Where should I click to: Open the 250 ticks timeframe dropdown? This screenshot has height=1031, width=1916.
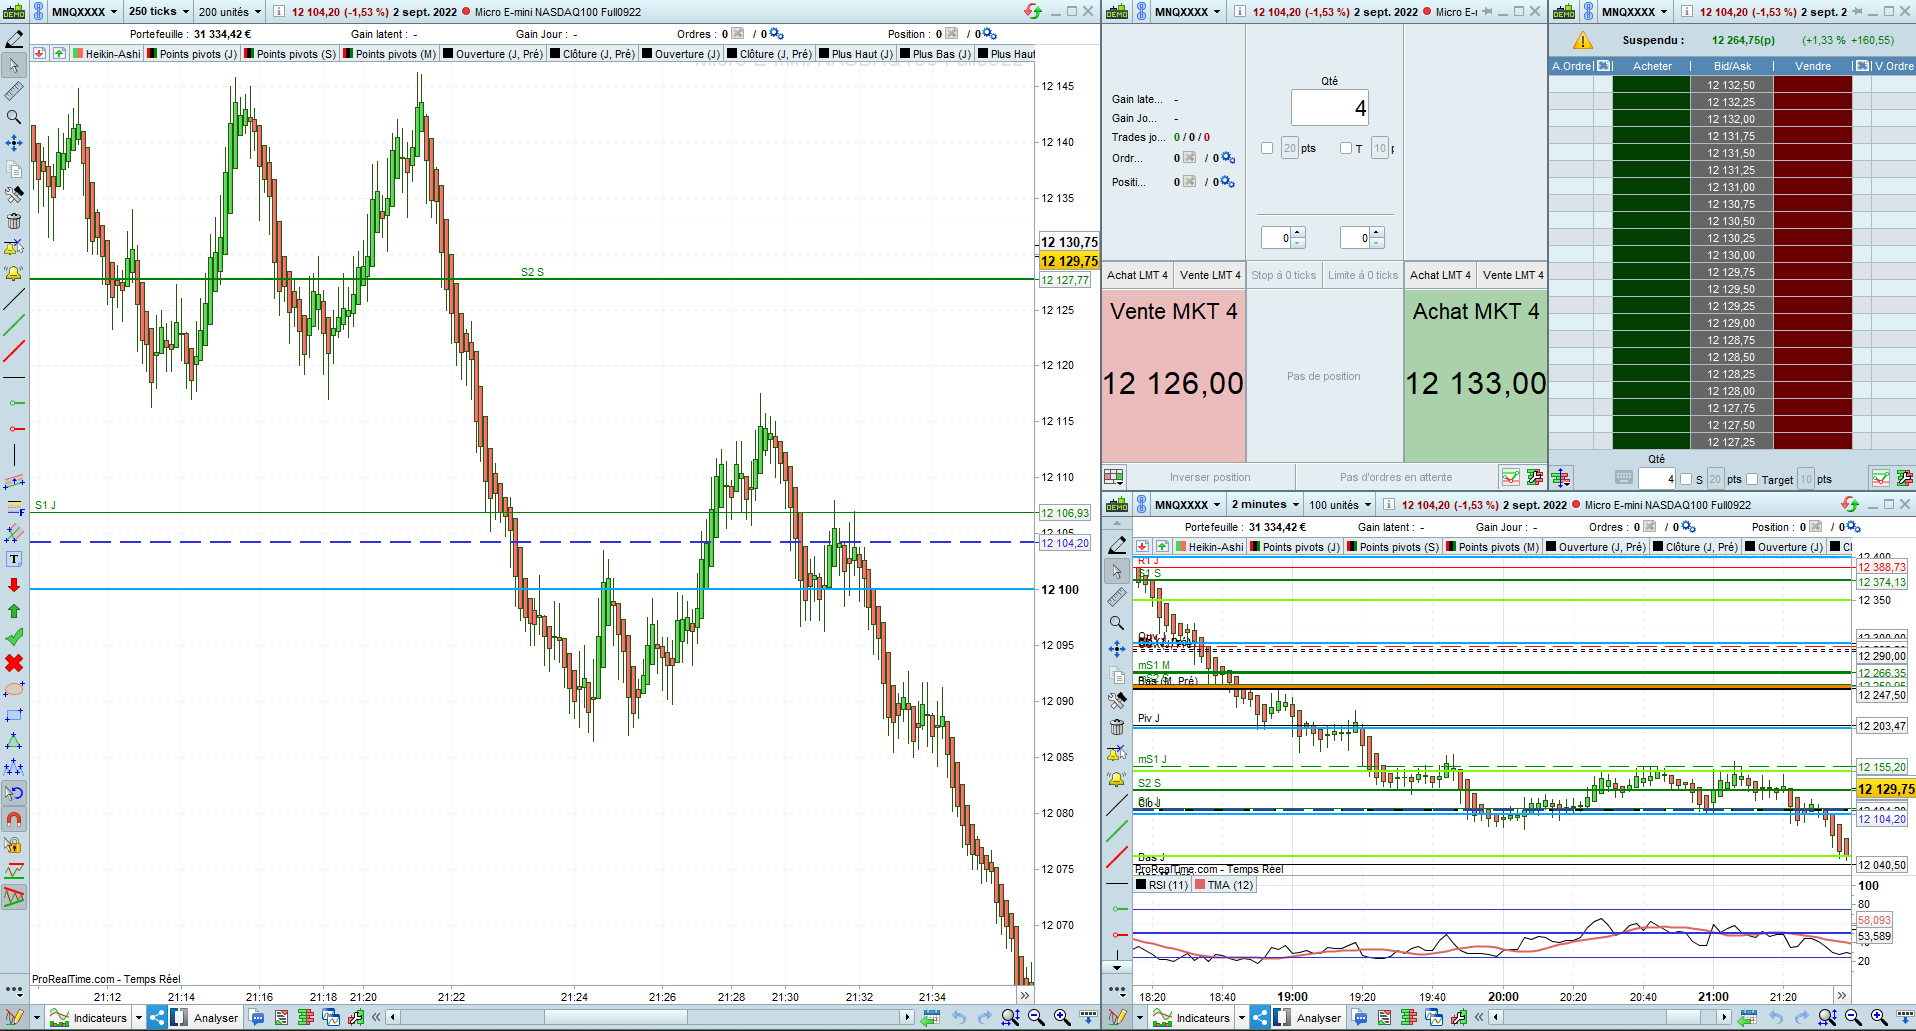[x=158, y=12]
